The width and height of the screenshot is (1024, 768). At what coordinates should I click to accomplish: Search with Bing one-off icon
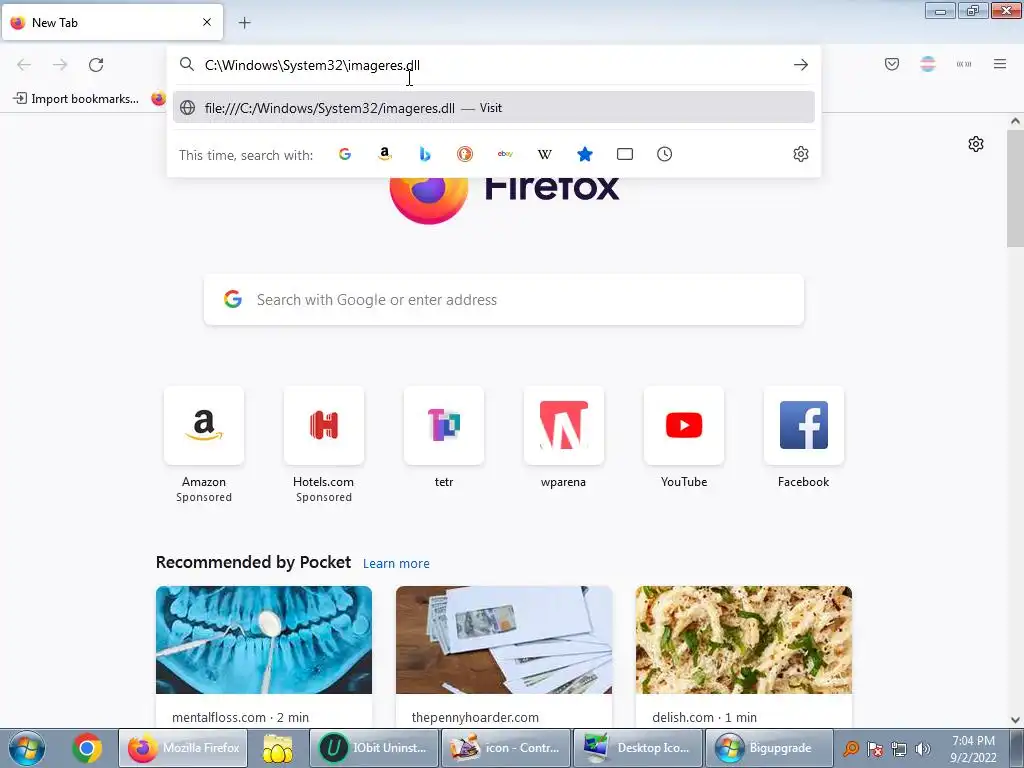tap(424, 154)
